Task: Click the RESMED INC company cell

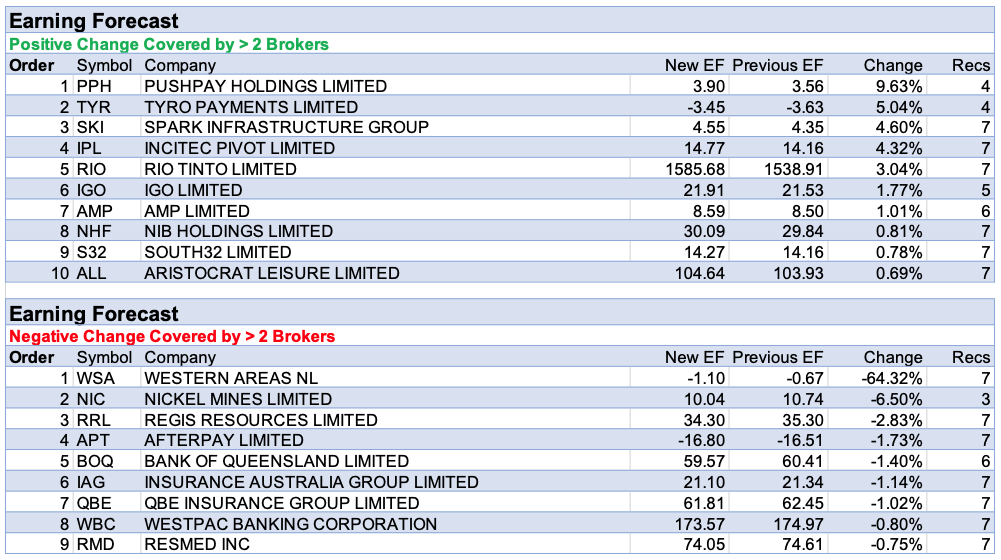Action: pos(197,545)
